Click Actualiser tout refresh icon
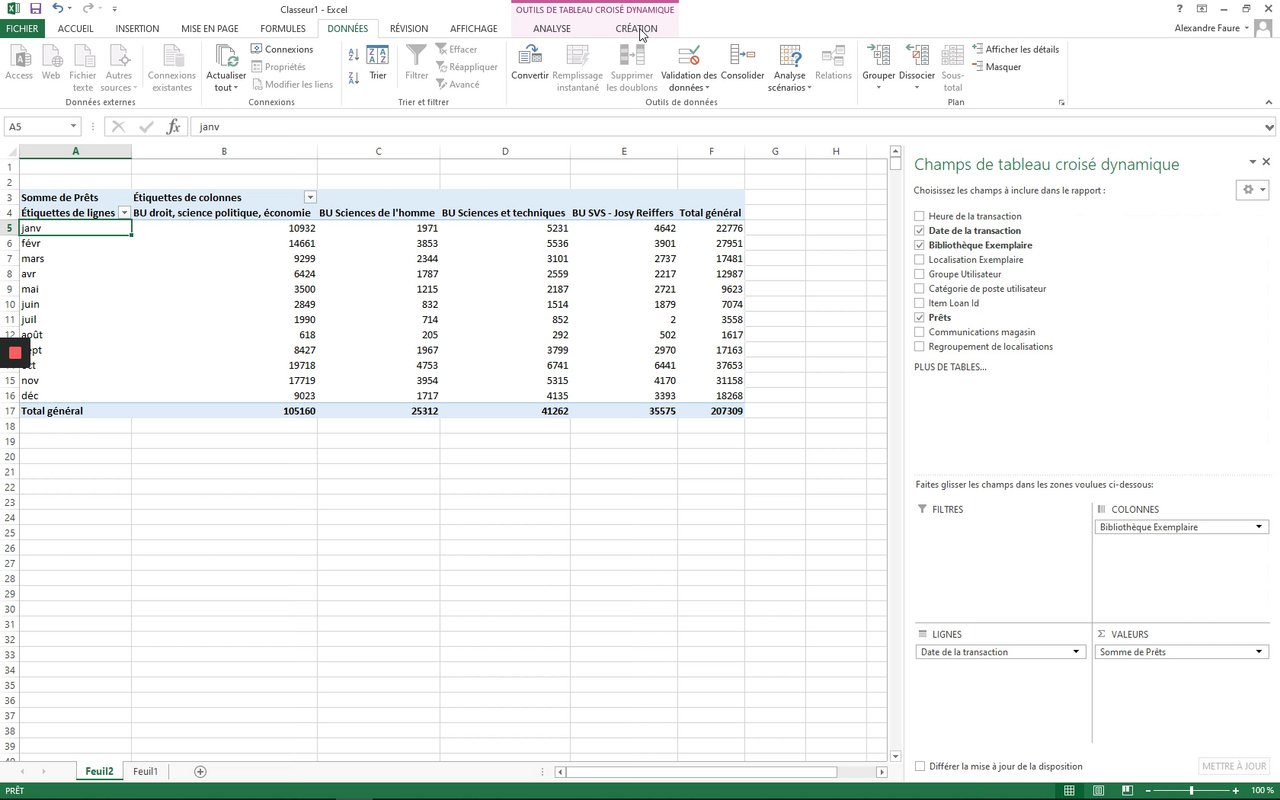 (226, 67)
